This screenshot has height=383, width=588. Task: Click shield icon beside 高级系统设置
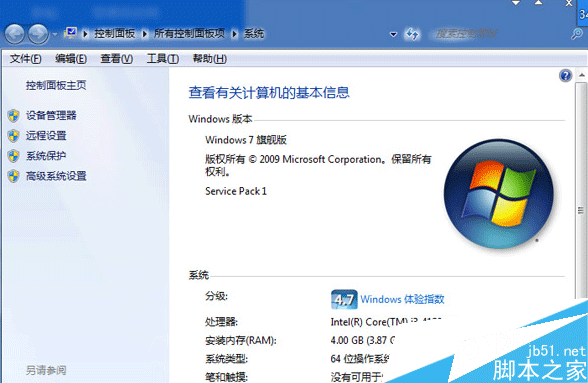click(14, 176)
